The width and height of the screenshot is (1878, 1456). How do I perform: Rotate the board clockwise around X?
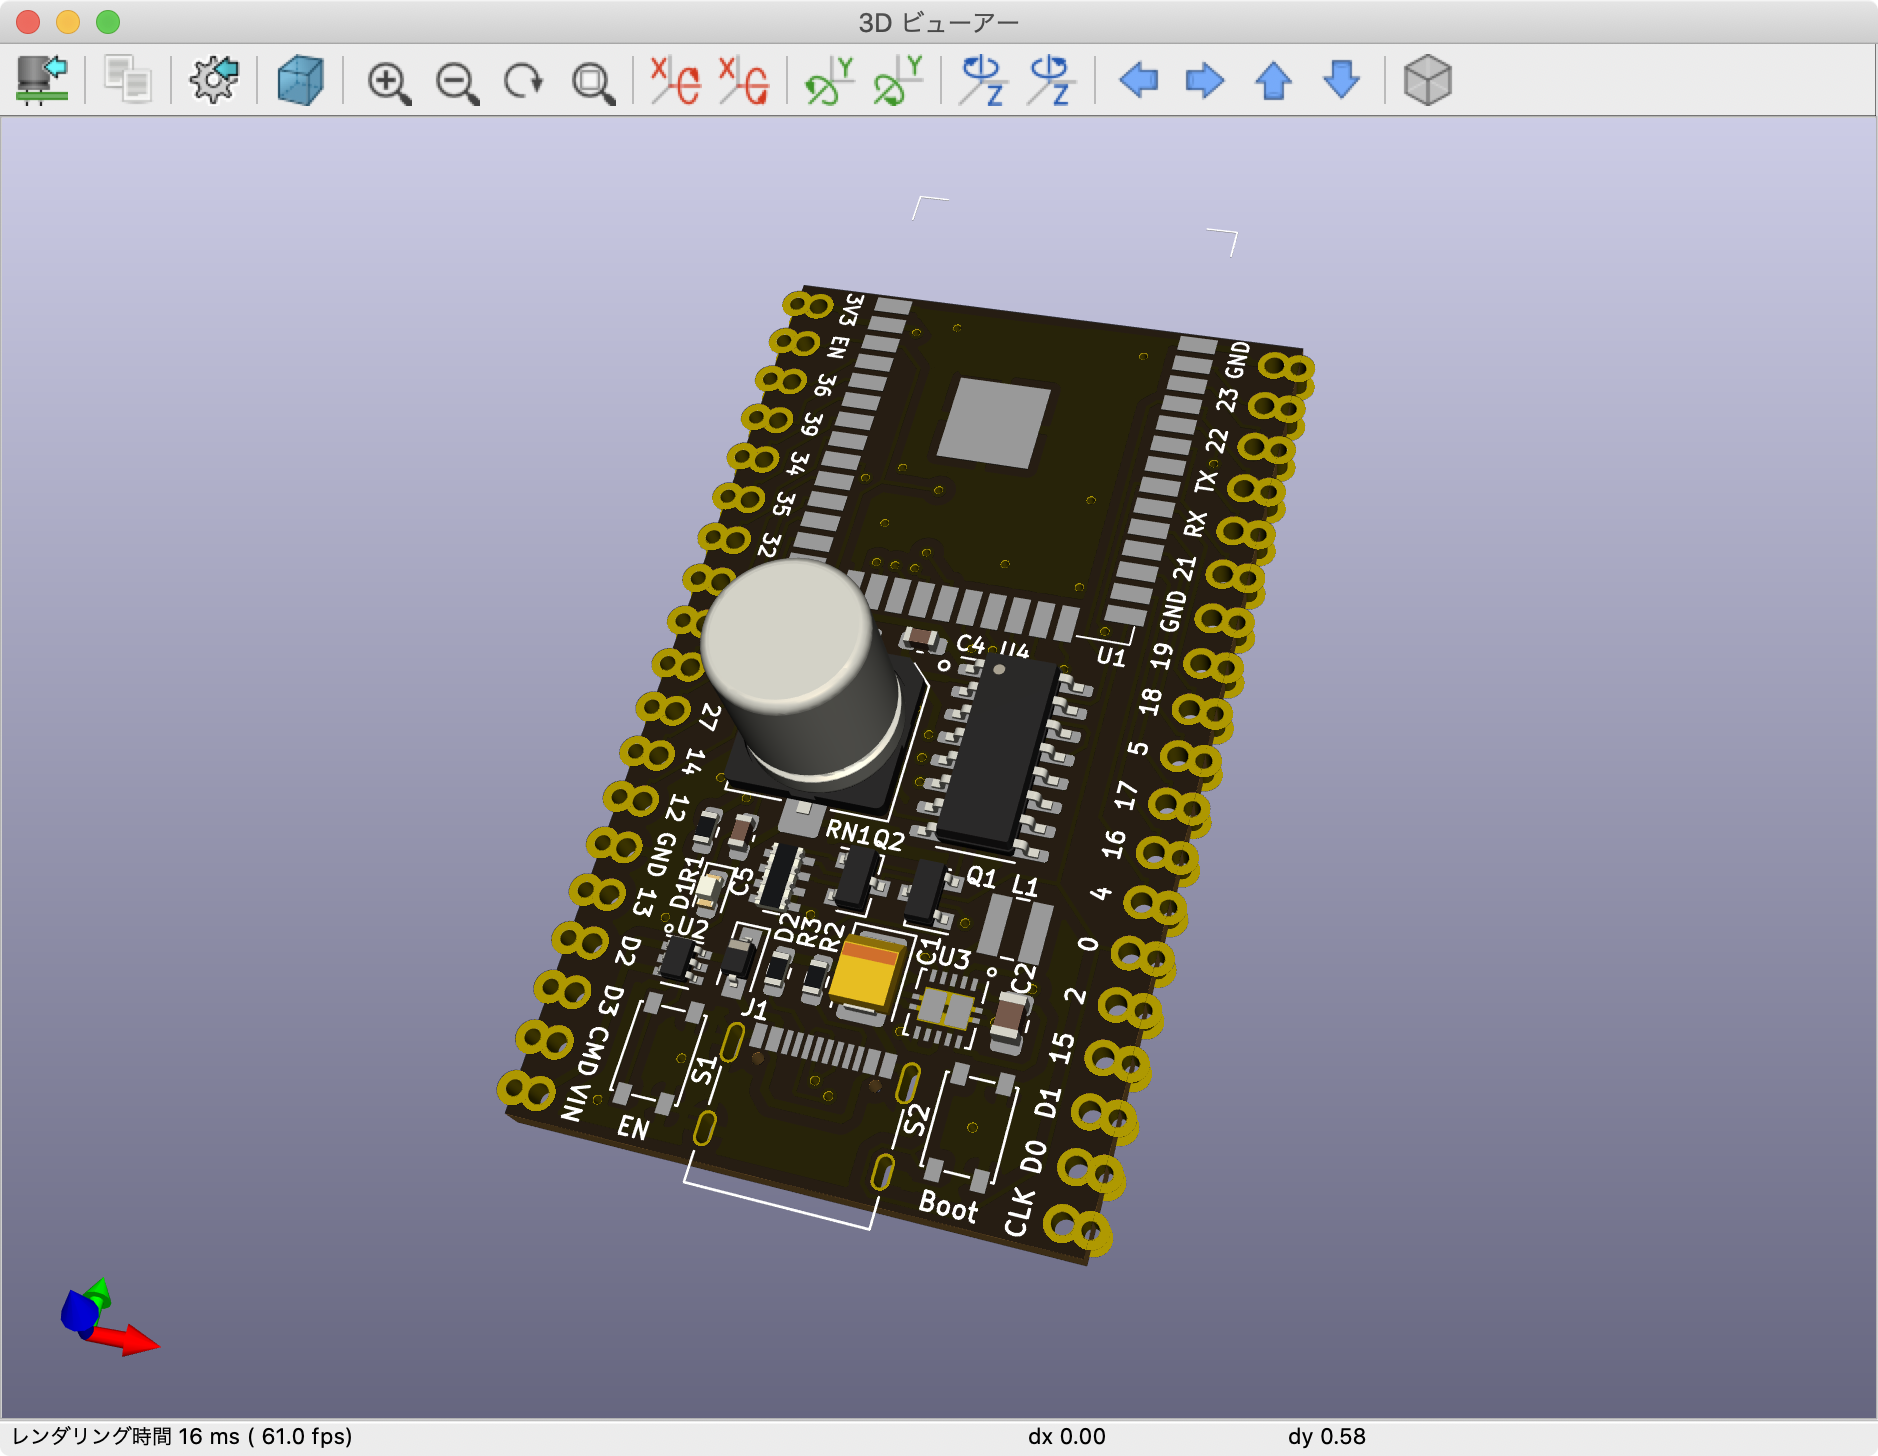675,80
